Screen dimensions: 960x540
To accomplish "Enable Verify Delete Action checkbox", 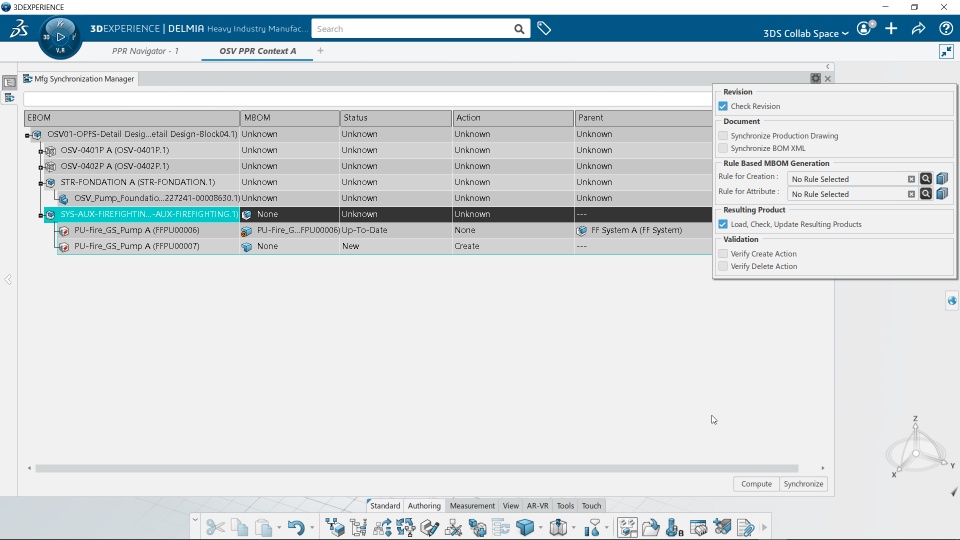I will click(x=723, y=266).
